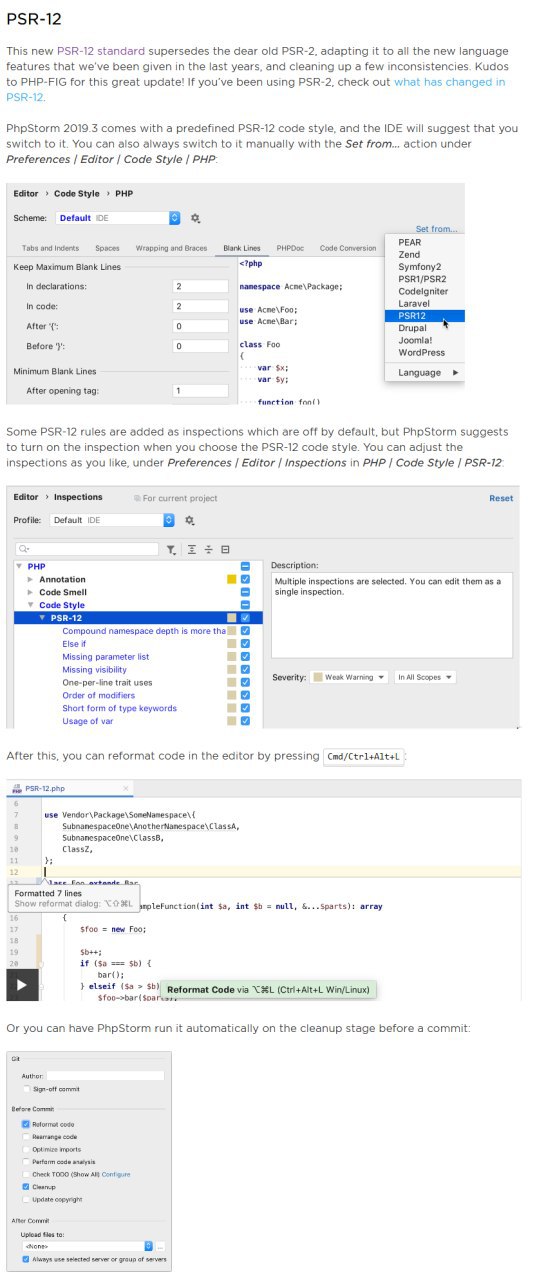Click the browse button next to upload files dropdown

tap(161, 1246)
